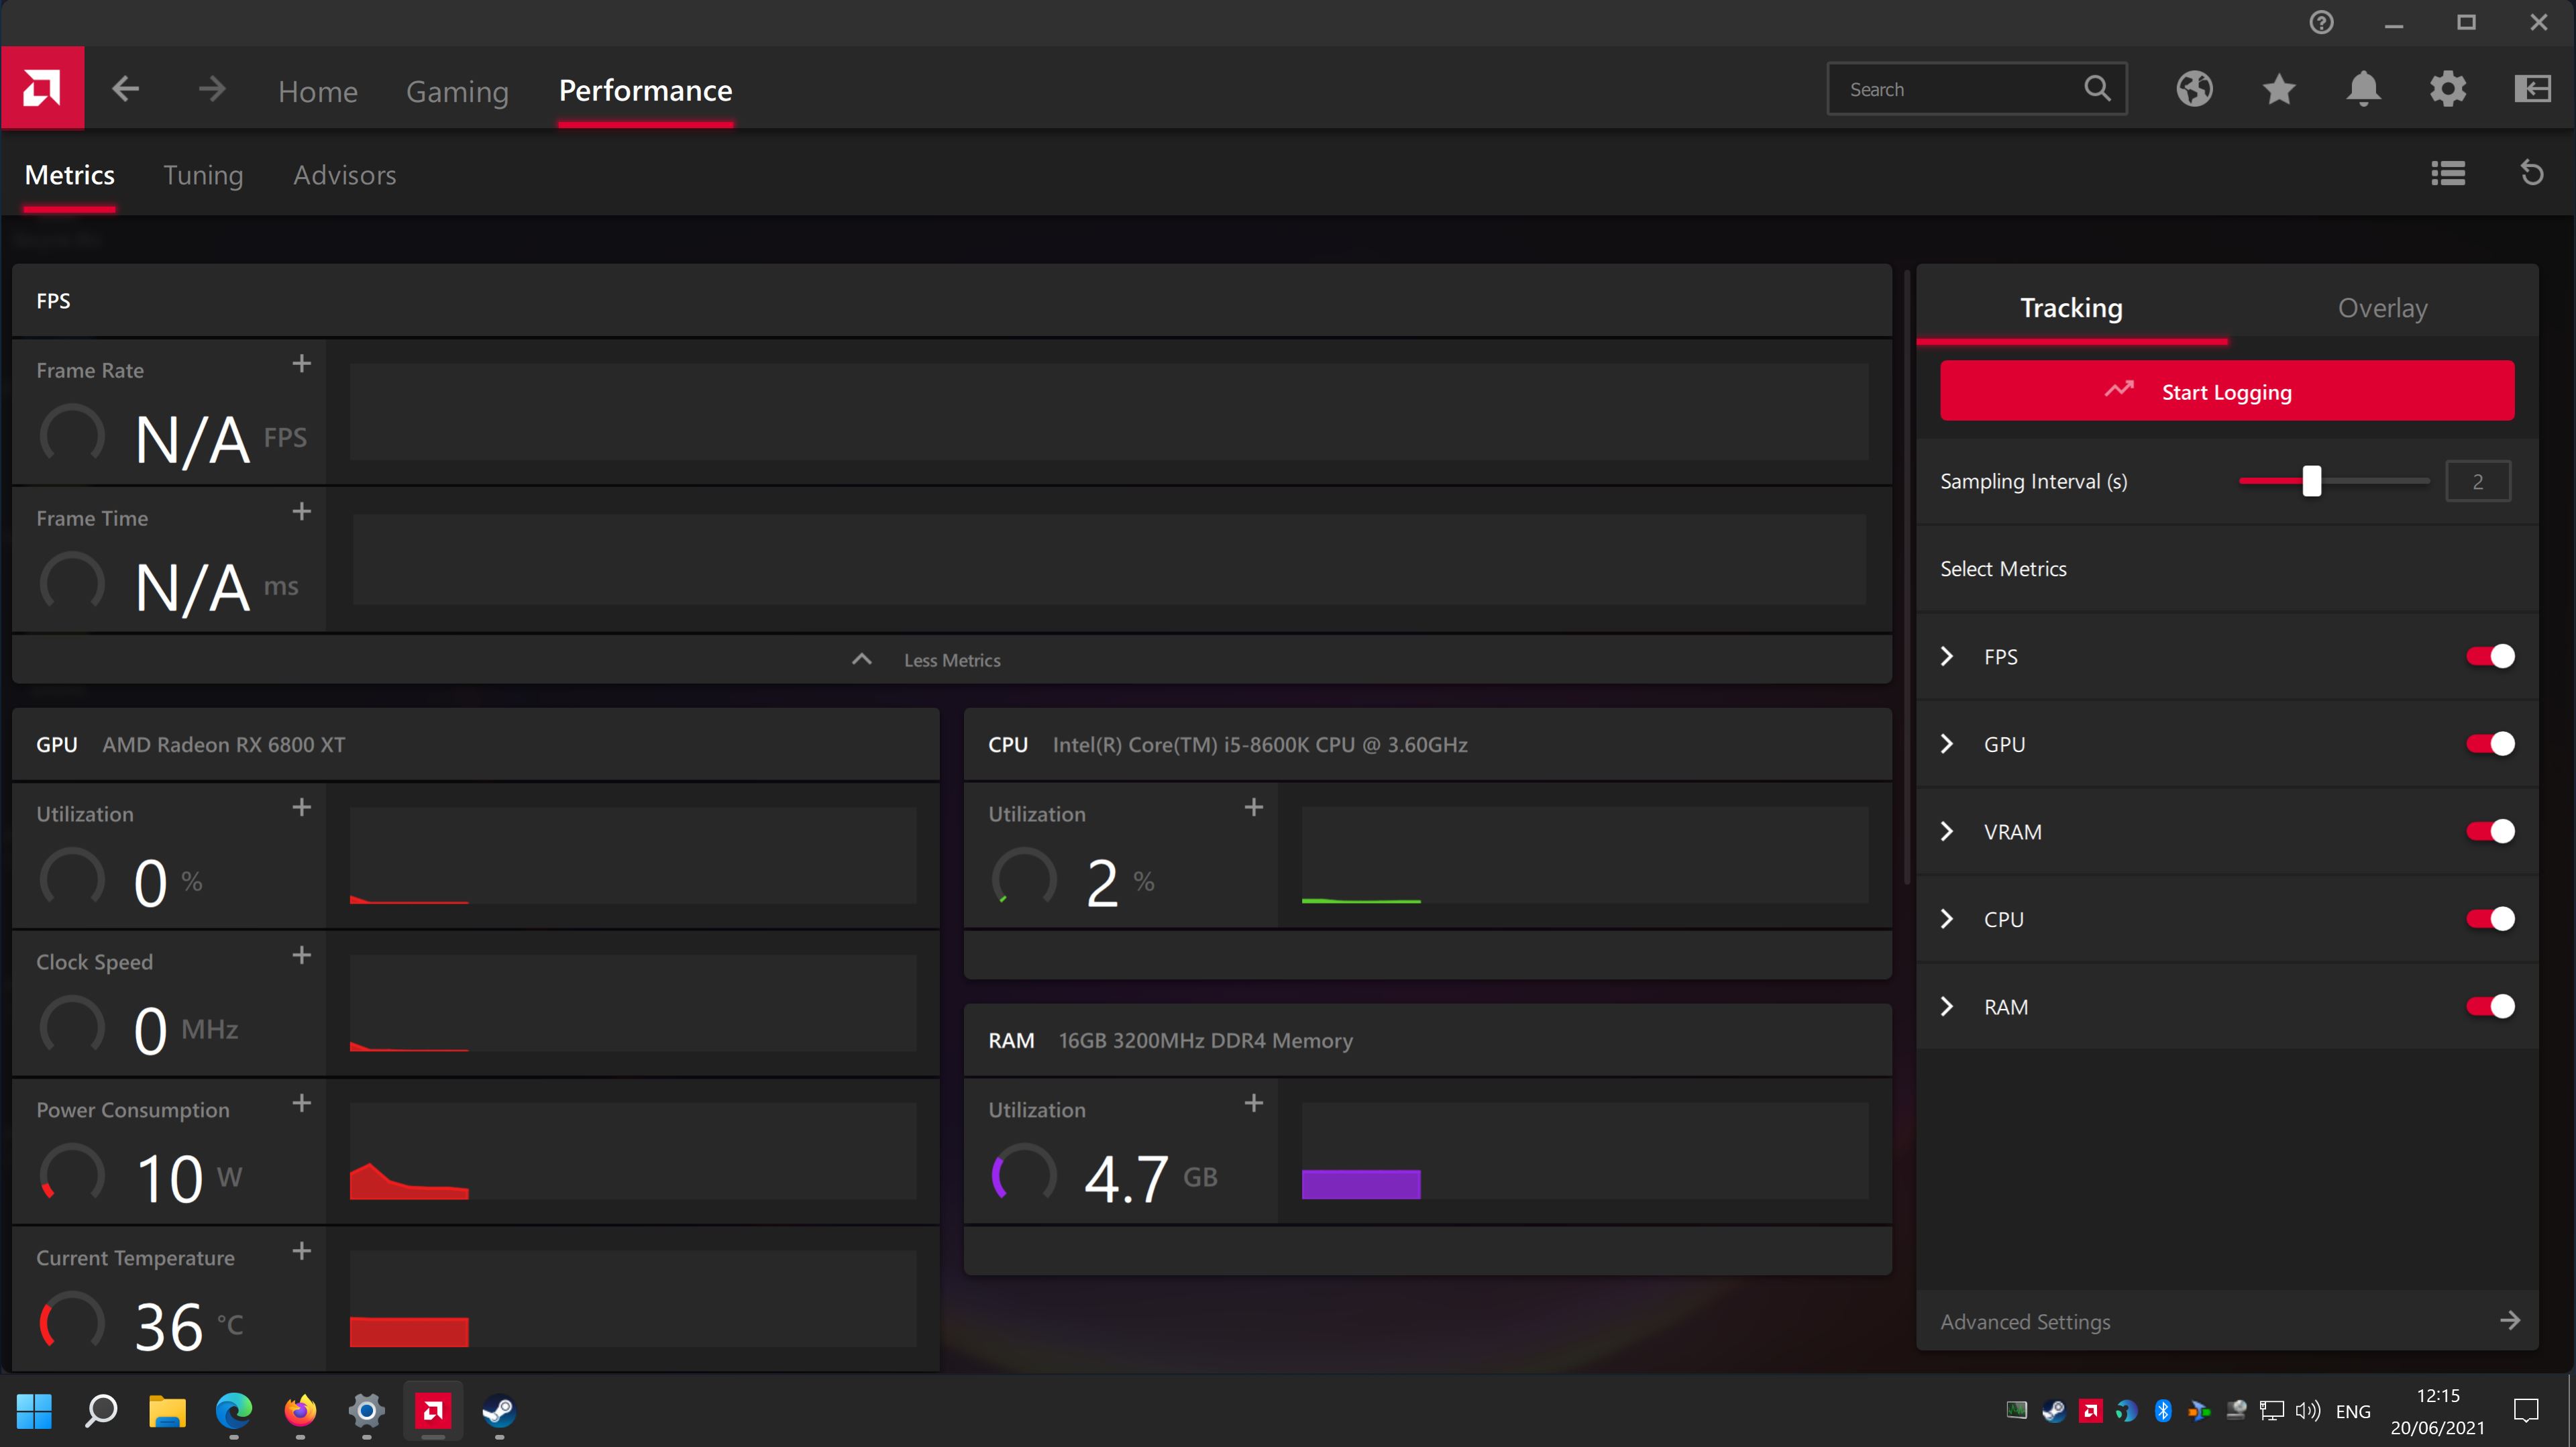Click the AMD logo home icon
The width and height of the screenshot is (2576, 1447).
[x=42, y=89]
